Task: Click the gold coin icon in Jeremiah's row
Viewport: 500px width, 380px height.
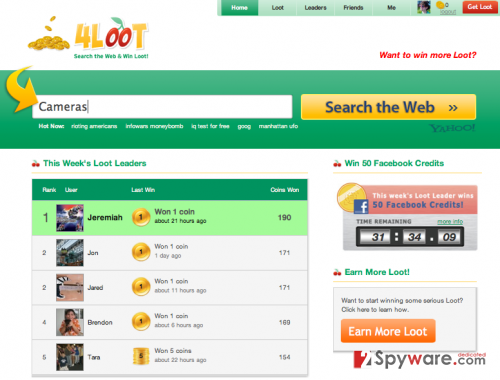Action: click(x=141, y=217)
